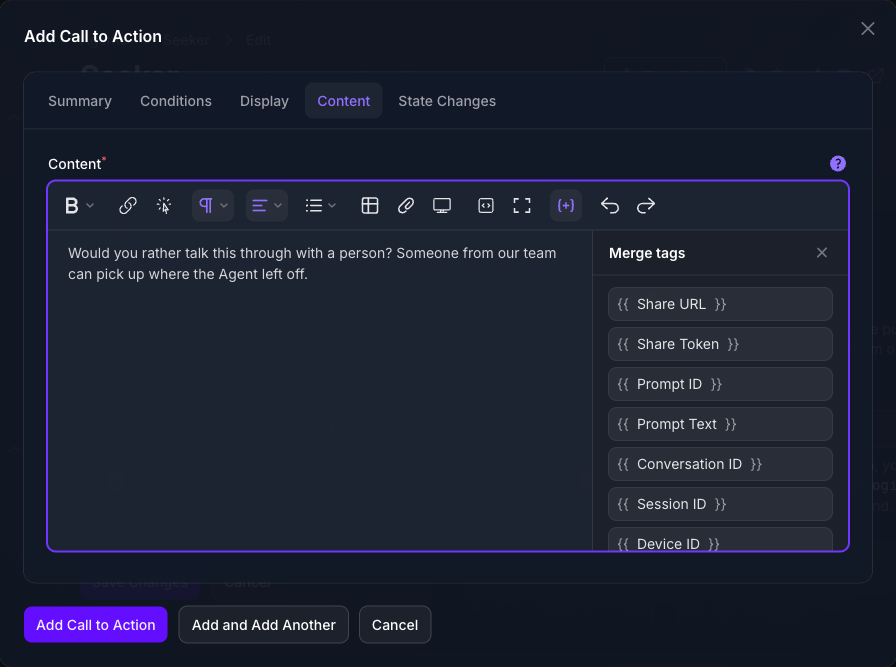Image resolution: width=896 pixels, height=667 pixels.
Task: Click into the content text editor area
Action: coord(320,390)
